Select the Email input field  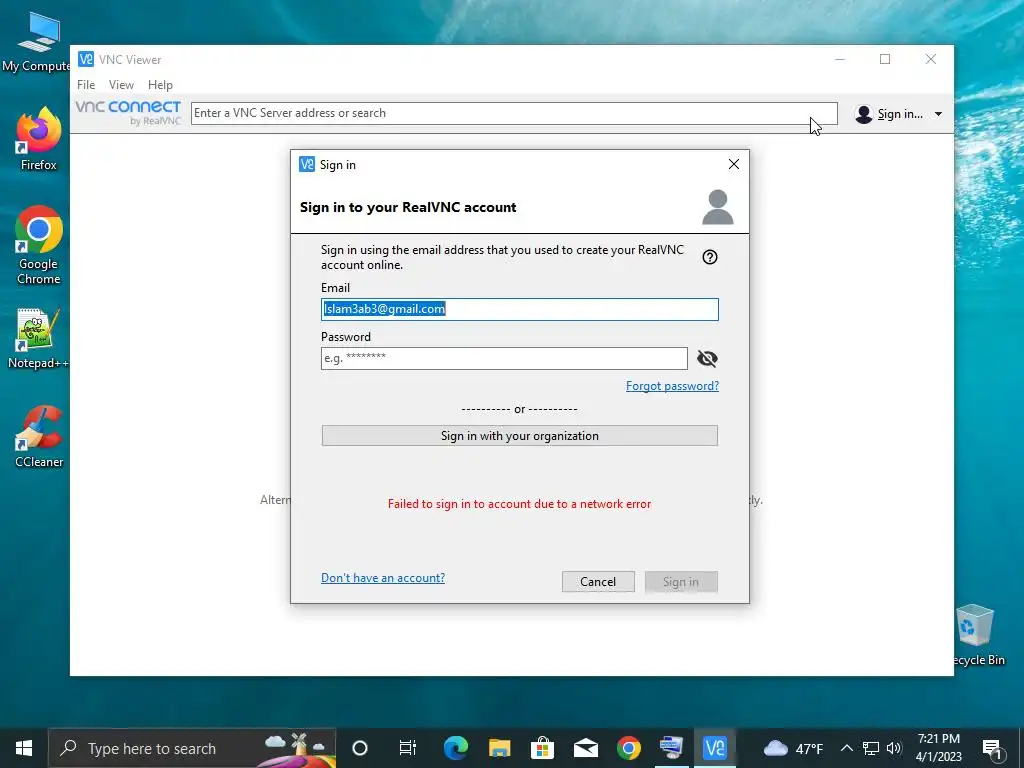[520, 310]
